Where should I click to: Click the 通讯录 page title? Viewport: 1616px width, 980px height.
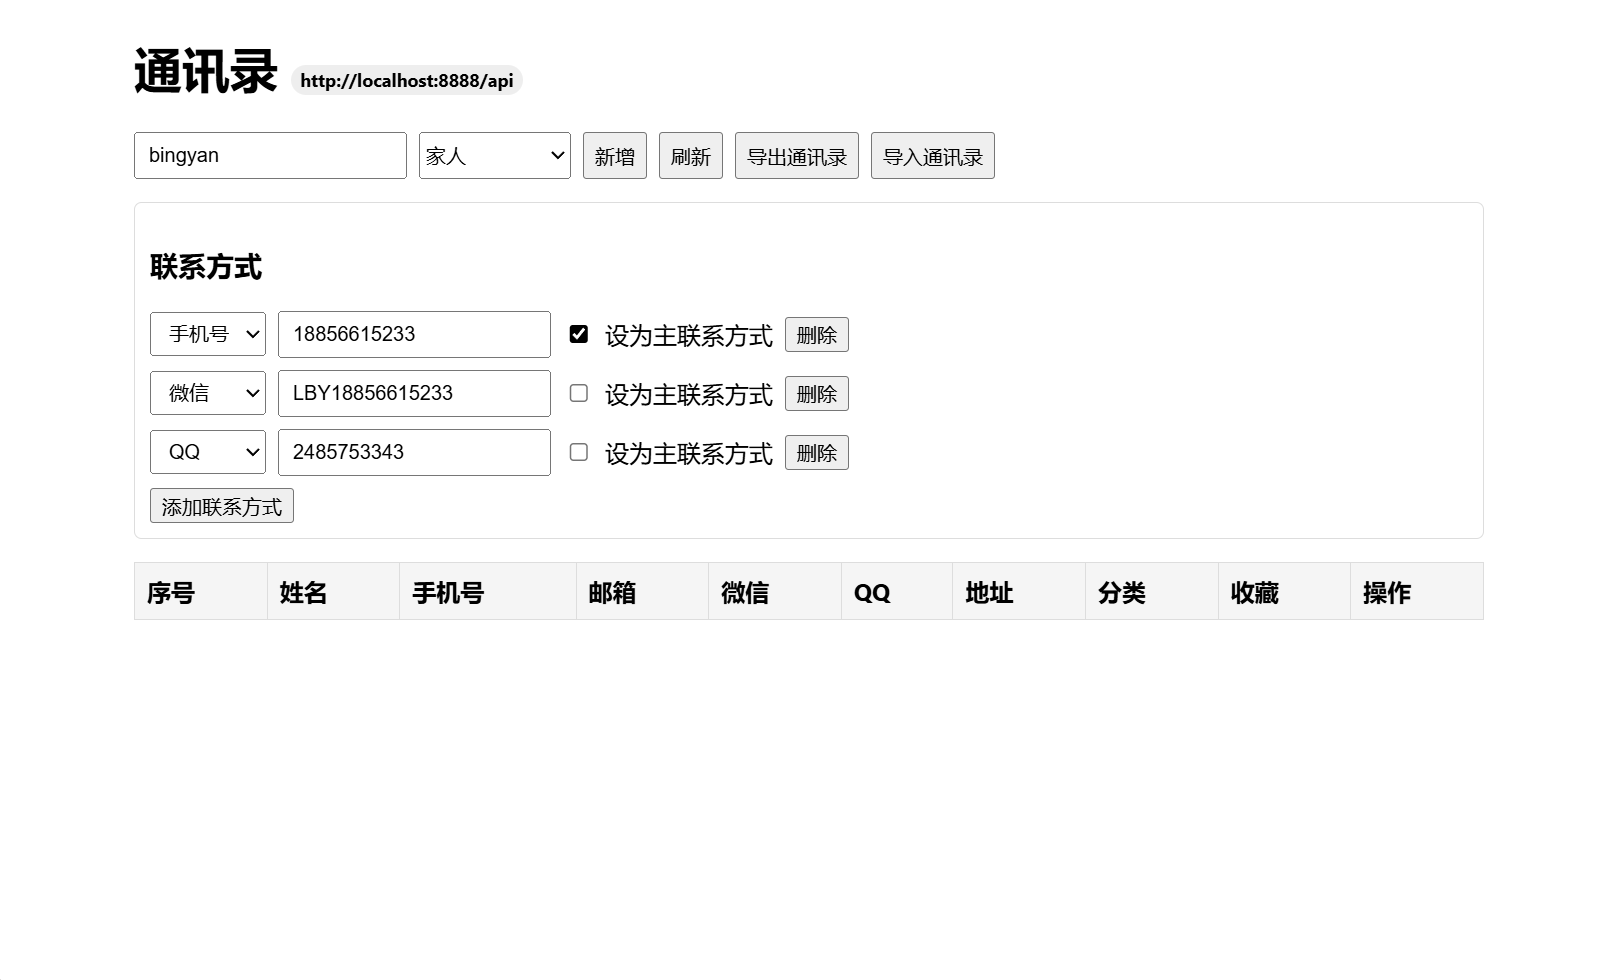(x=205, y=72)
